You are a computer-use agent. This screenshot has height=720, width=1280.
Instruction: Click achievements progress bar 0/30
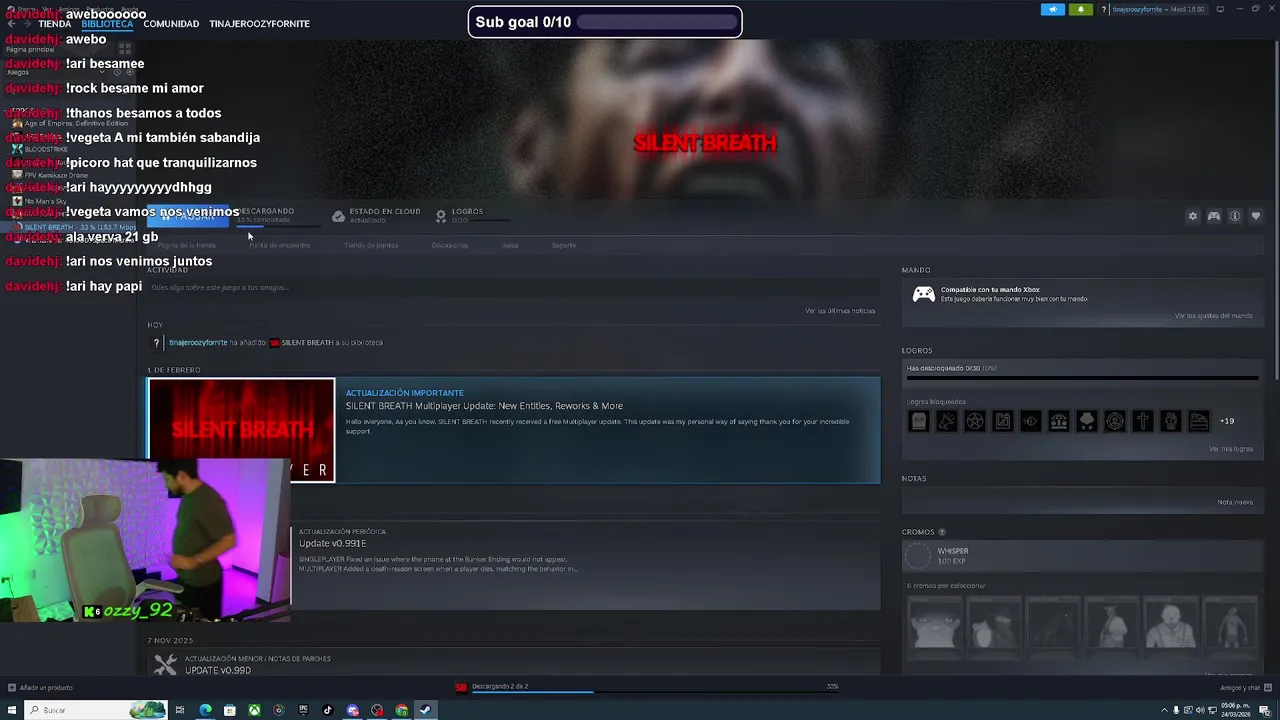pyautogui.click(x=1083, y=378)
